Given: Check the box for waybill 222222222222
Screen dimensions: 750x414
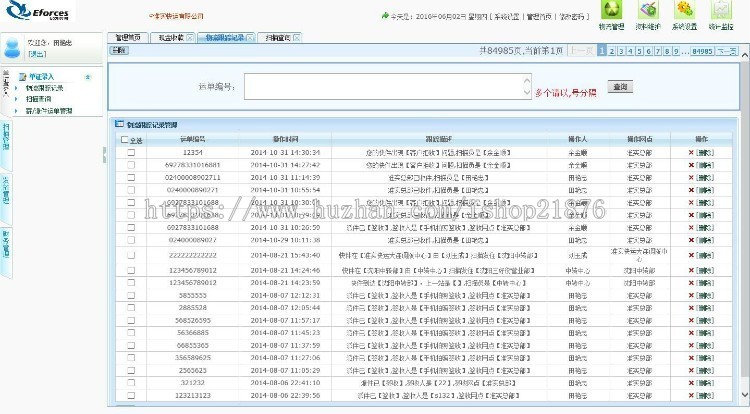Looking at the screenshot, I should coord(131,255).
